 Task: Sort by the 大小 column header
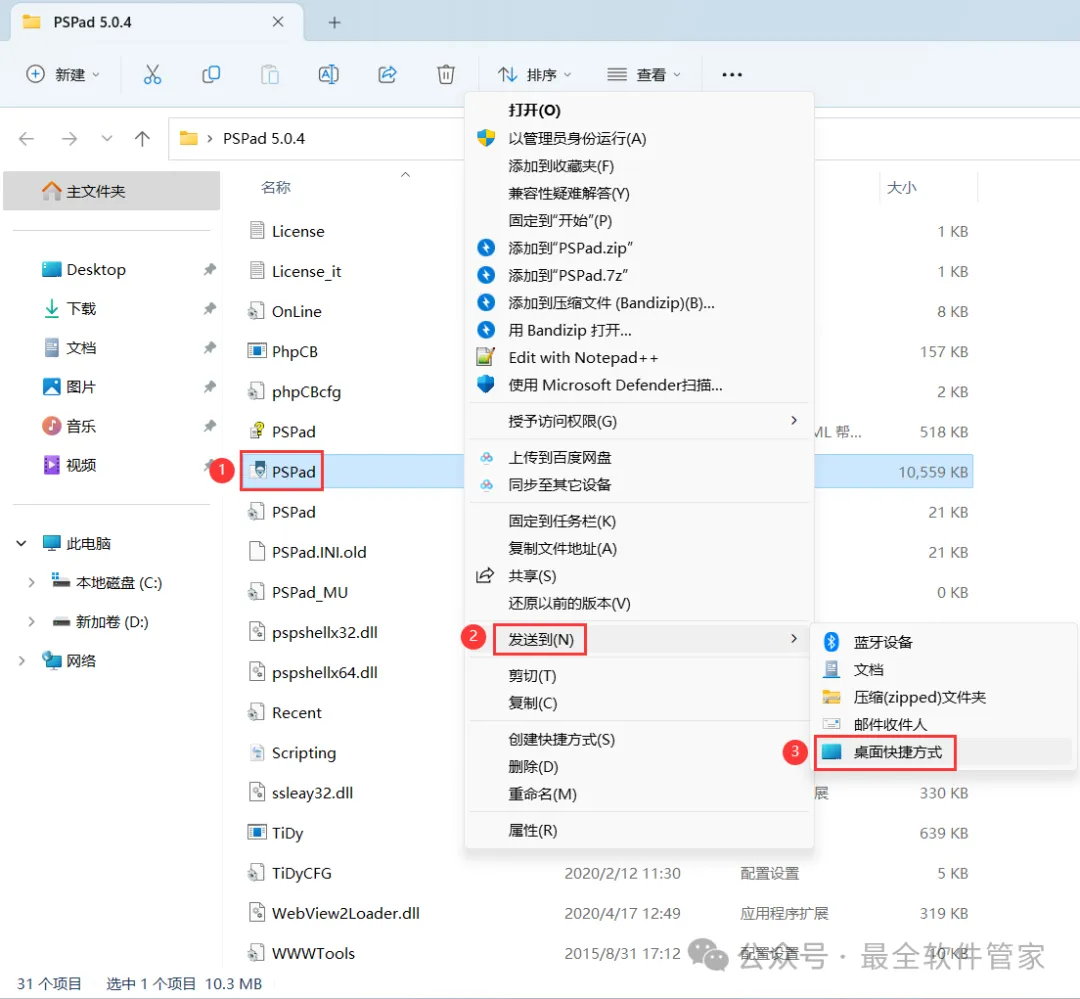click(901, 187)
